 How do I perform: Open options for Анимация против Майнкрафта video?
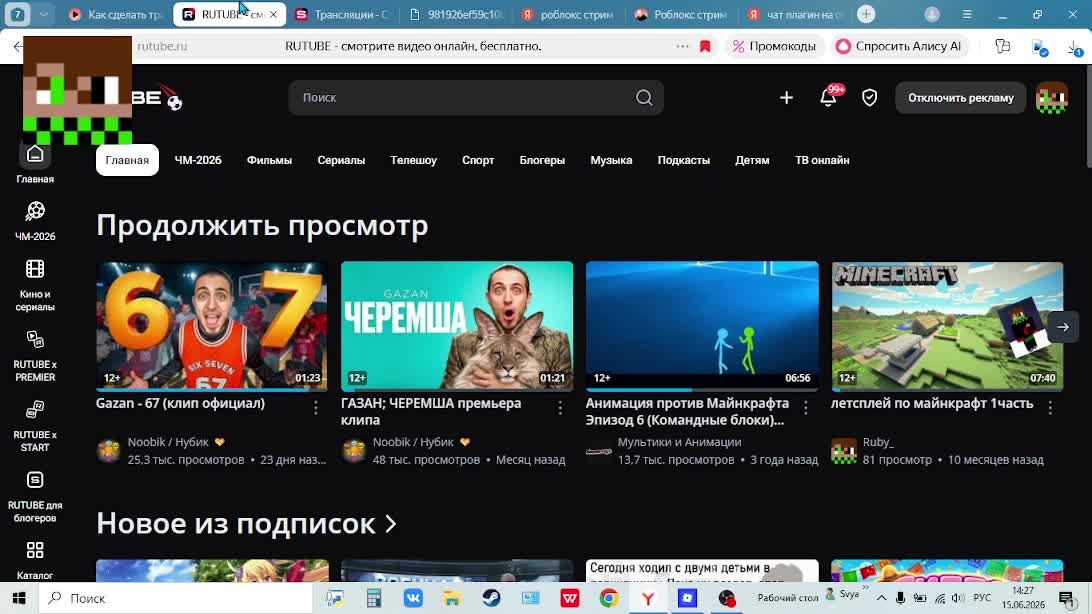click(x=806, y=408)
